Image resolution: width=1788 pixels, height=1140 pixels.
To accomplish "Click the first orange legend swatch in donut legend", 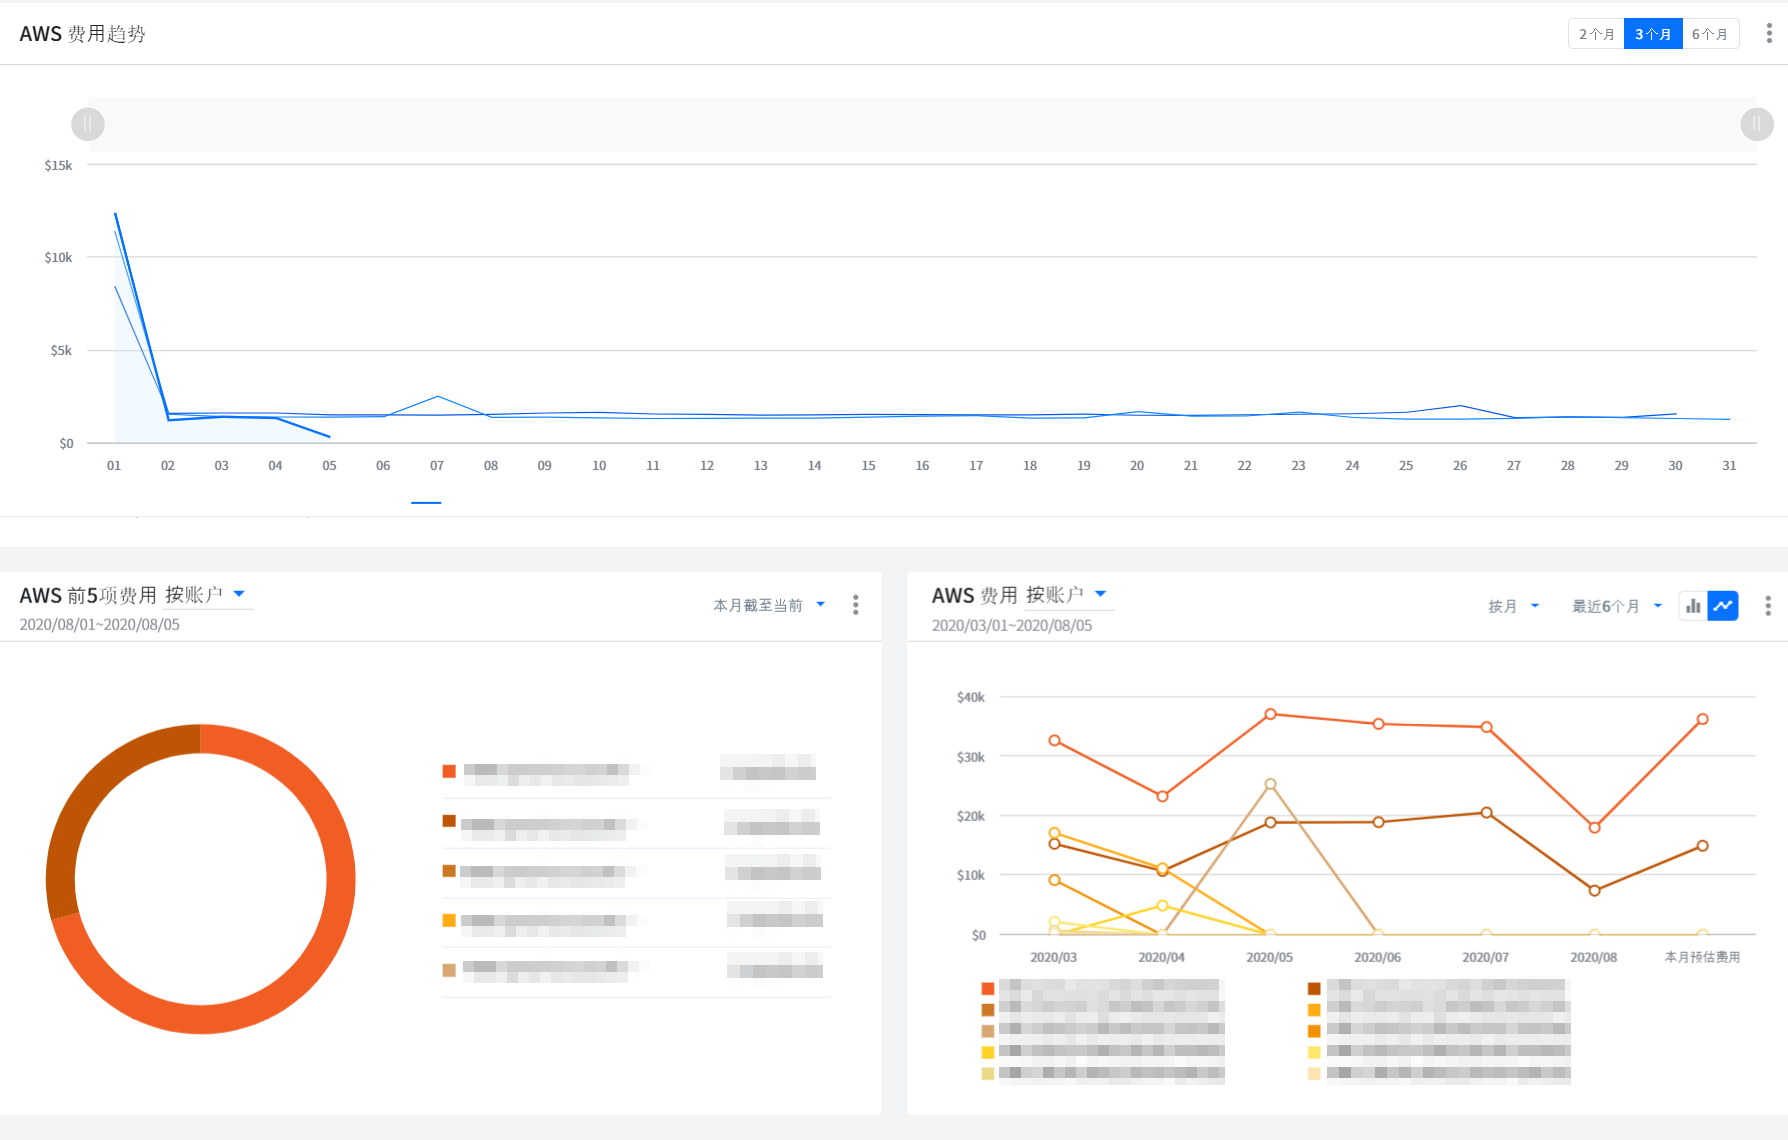I will pyautogui.click(x=449, y=771).
